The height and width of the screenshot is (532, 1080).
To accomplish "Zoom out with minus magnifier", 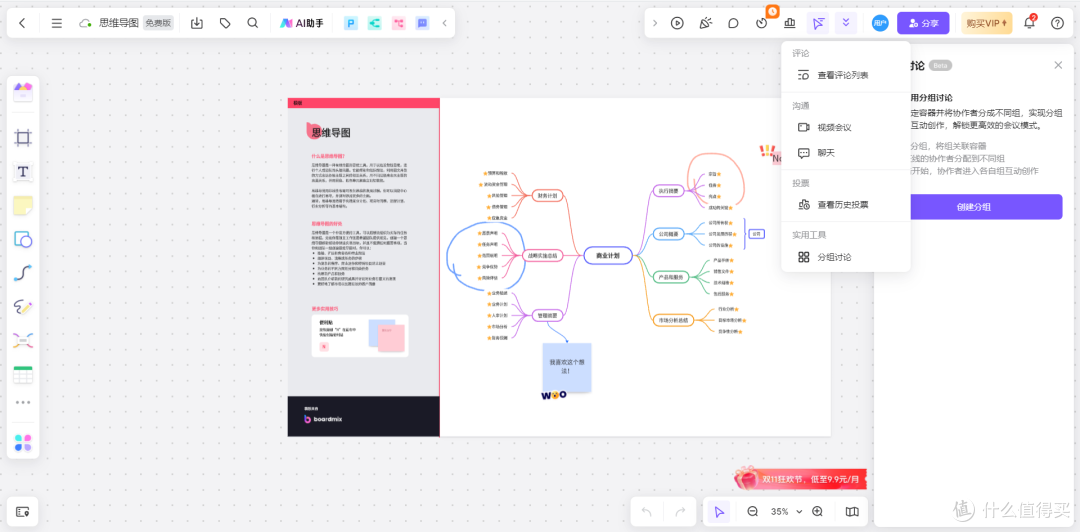I will point(753,512).
